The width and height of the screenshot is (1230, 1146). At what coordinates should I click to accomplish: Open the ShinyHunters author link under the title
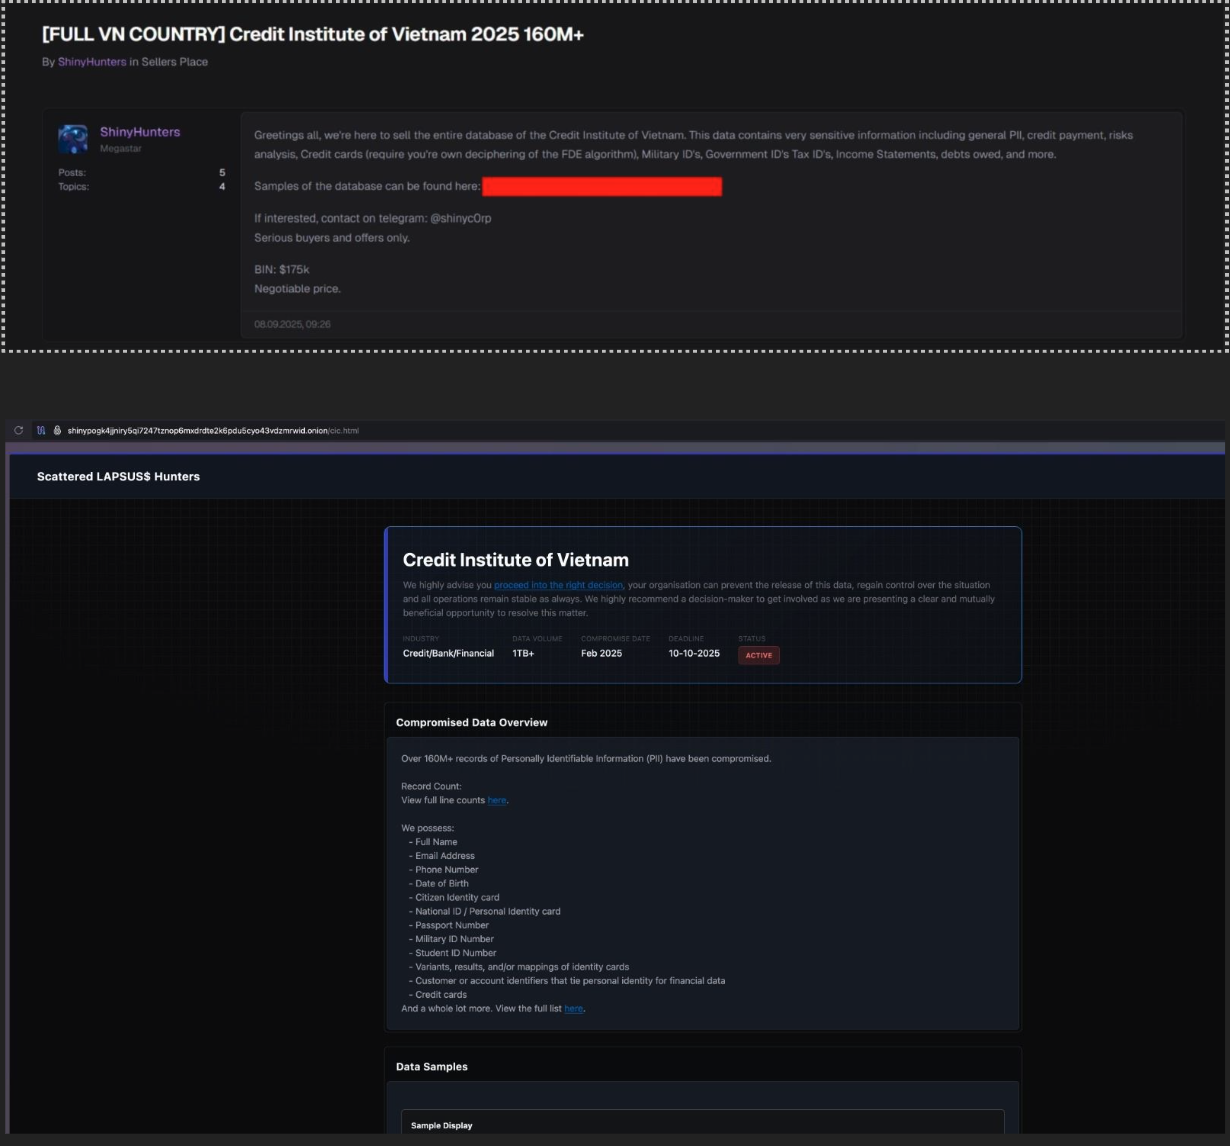pyautogui.click(x=92, y=62)
